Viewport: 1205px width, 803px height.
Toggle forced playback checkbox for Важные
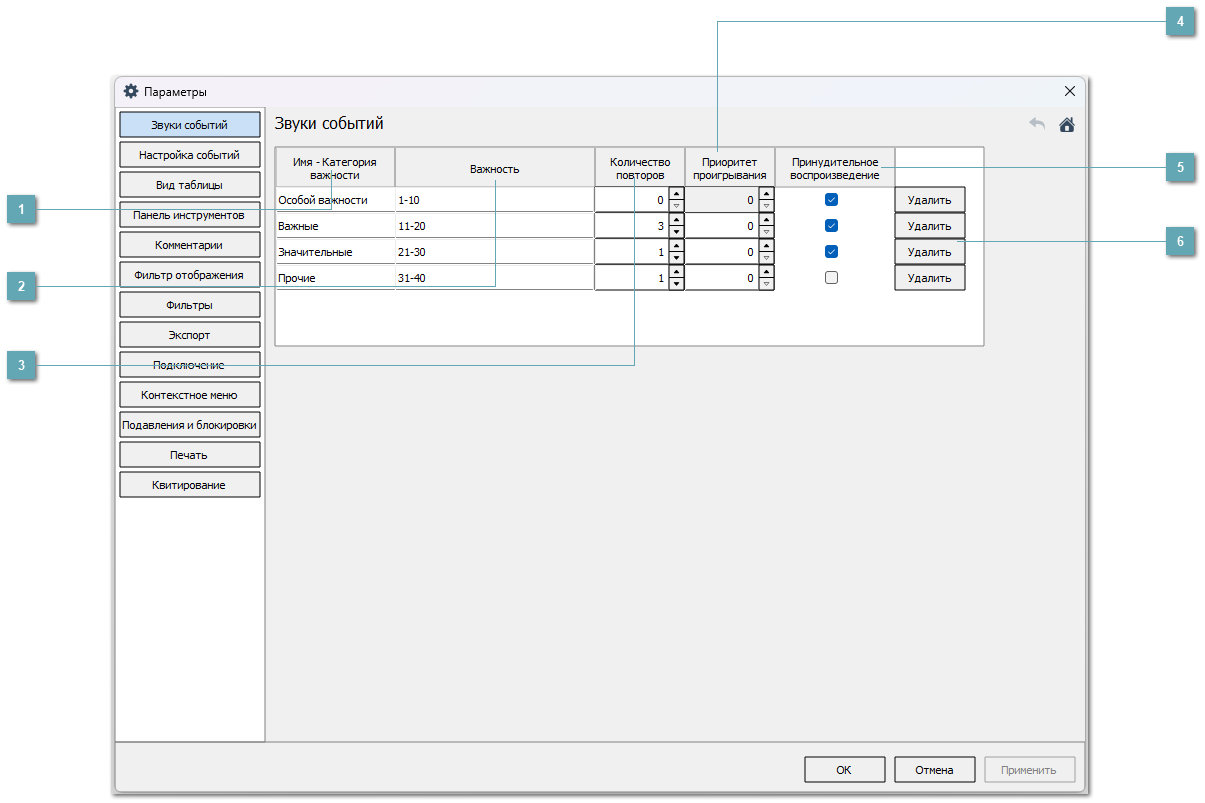(x=831, y=226)
